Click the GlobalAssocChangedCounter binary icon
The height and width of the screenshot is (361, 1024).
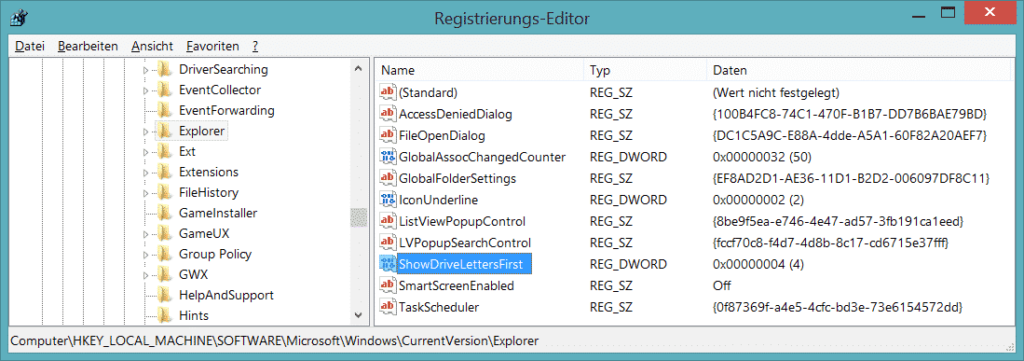388,157
